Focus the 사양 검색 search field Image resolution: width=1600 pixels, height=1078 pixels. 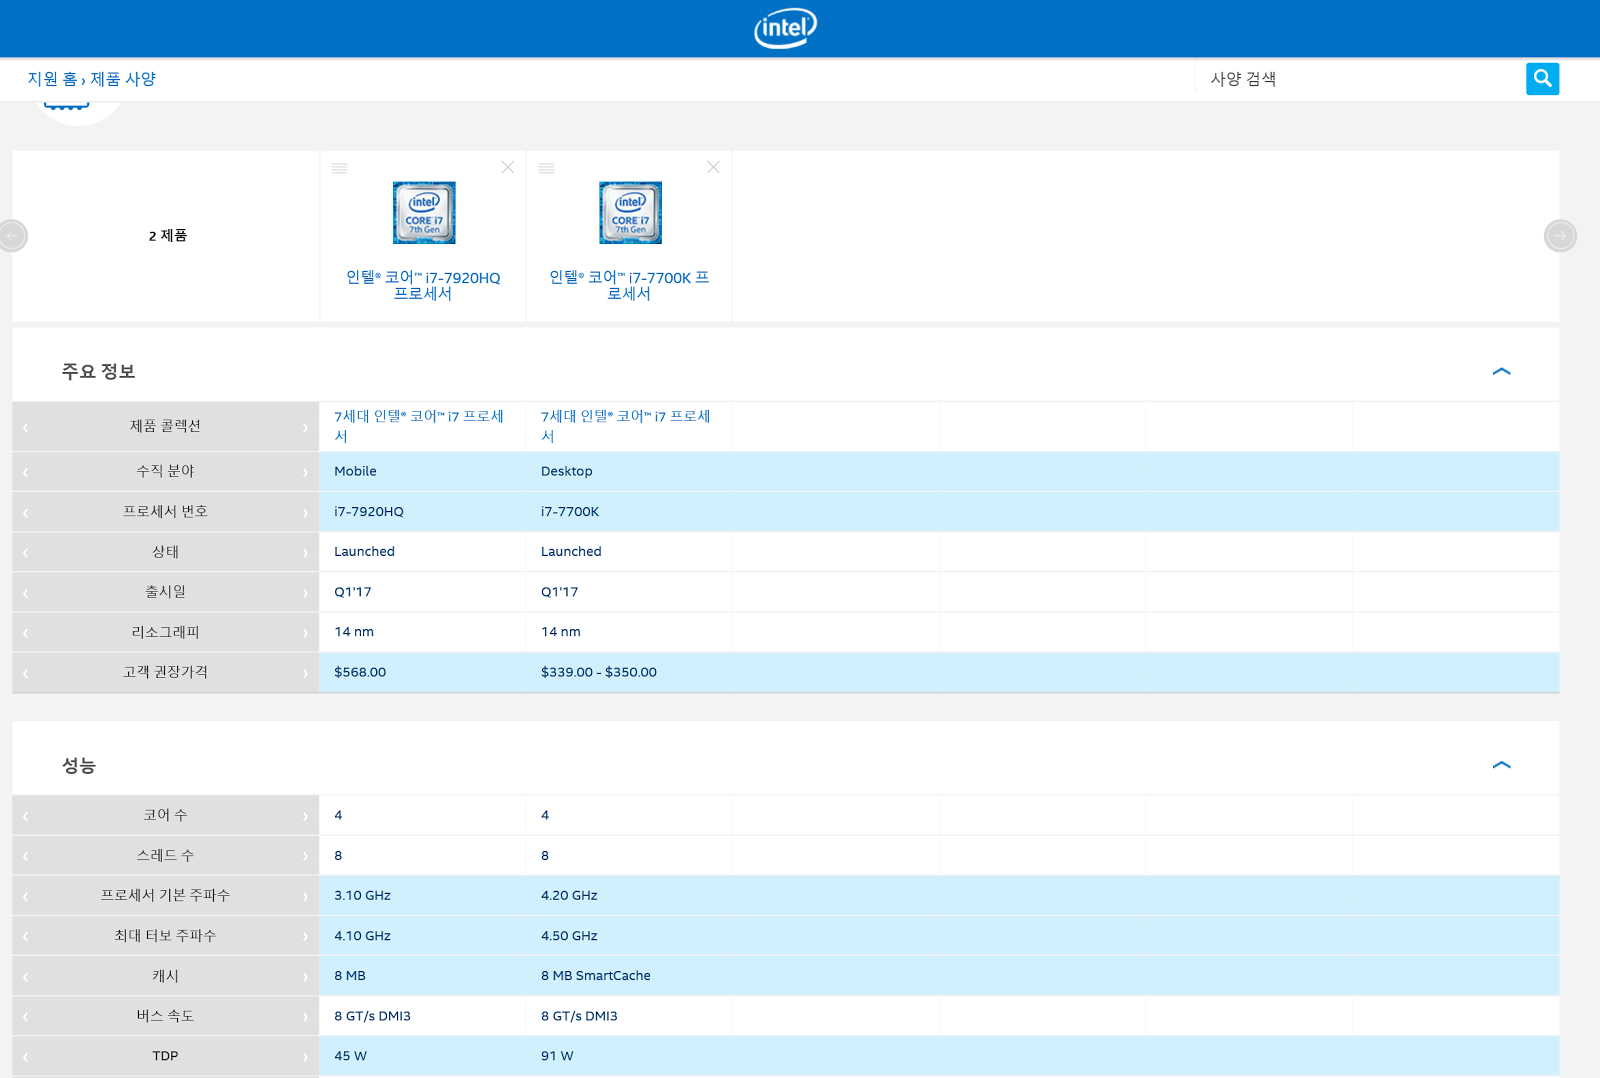1360,79
